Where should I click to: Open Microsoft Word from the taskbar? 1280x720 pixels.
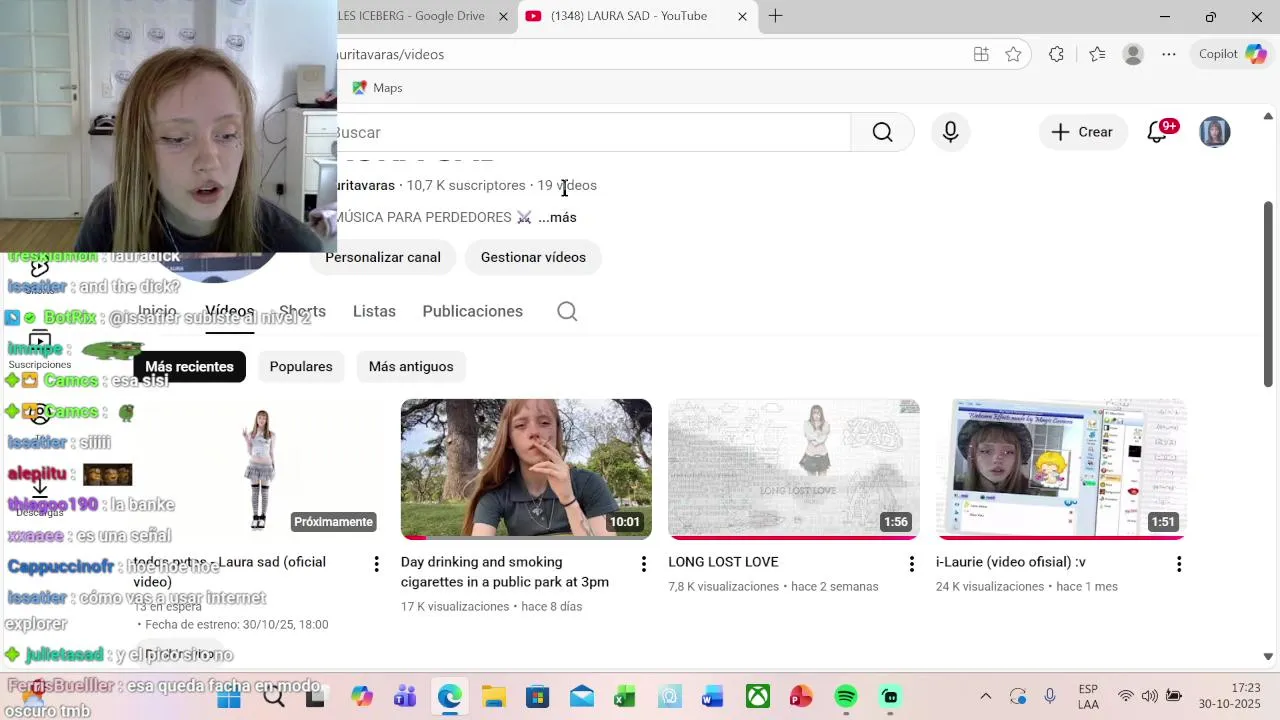713,696
